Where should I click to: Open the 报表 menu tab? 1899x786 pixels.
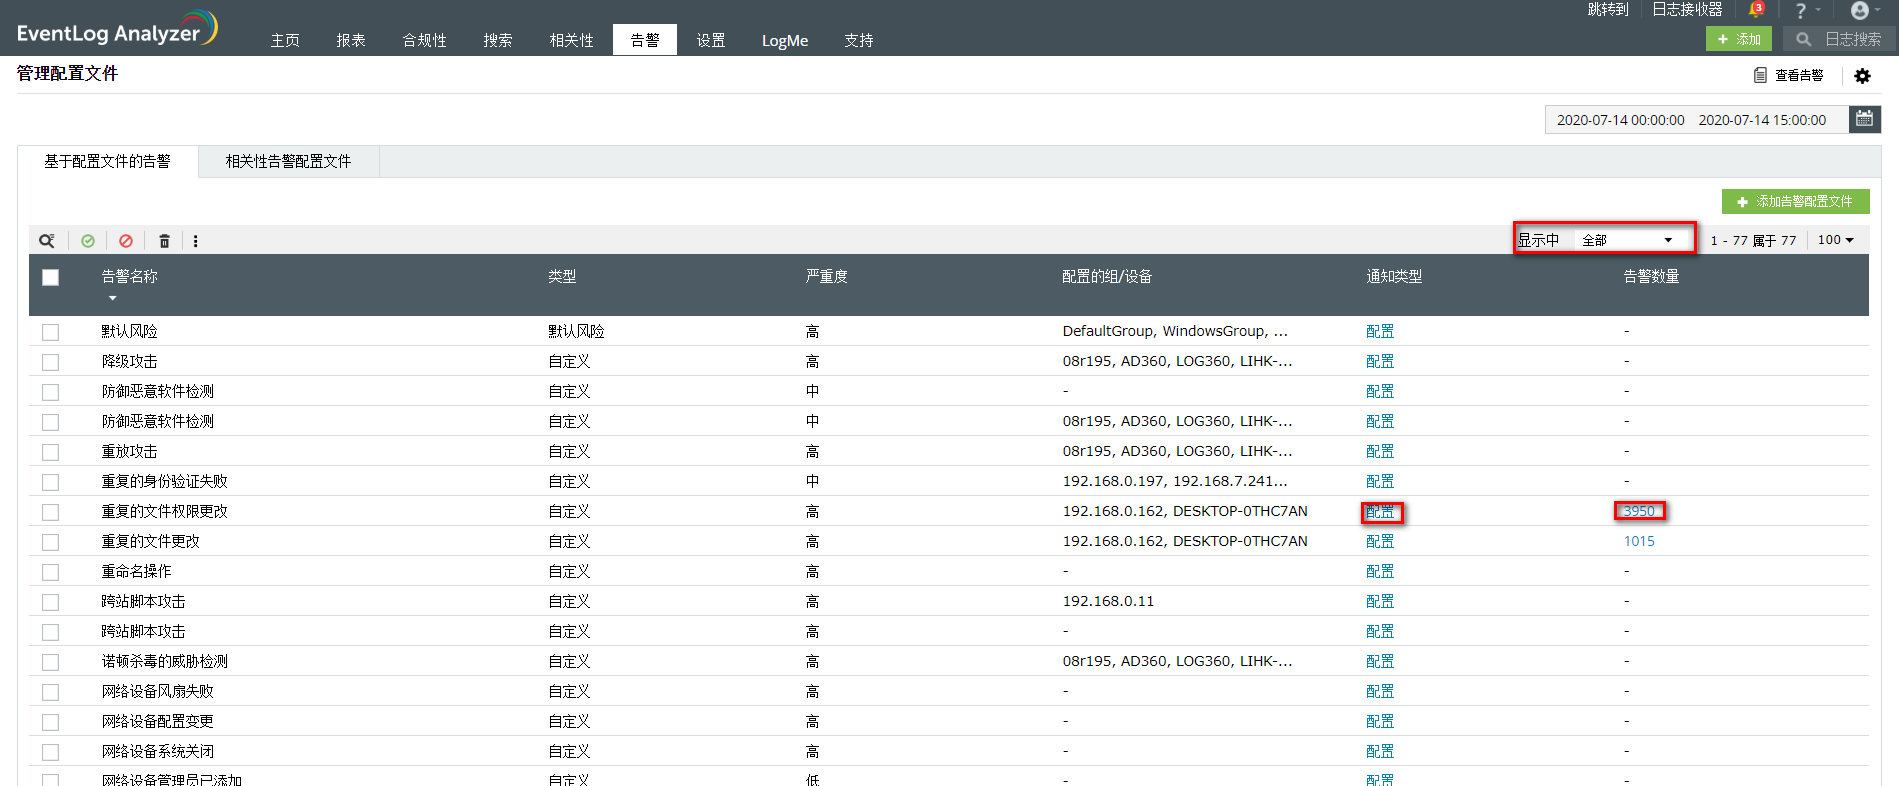pyautogui.click(x=351, y=40)
